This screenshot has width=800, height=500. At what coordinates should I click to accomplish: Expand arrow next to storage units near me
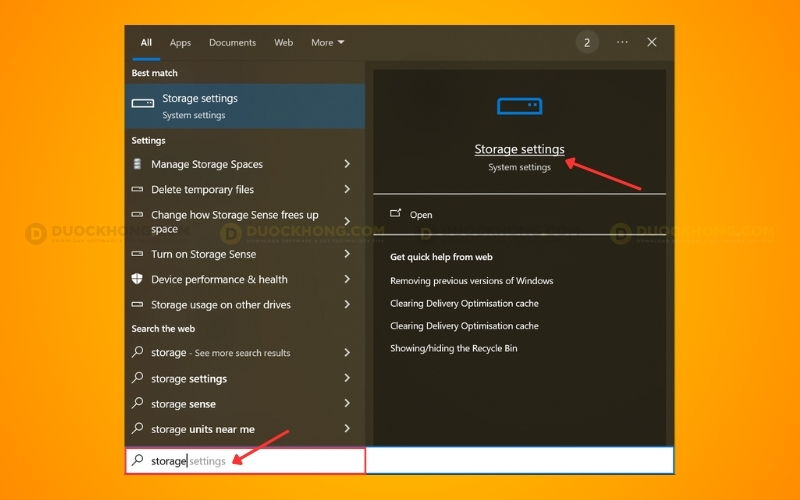[x=347, y=429]
